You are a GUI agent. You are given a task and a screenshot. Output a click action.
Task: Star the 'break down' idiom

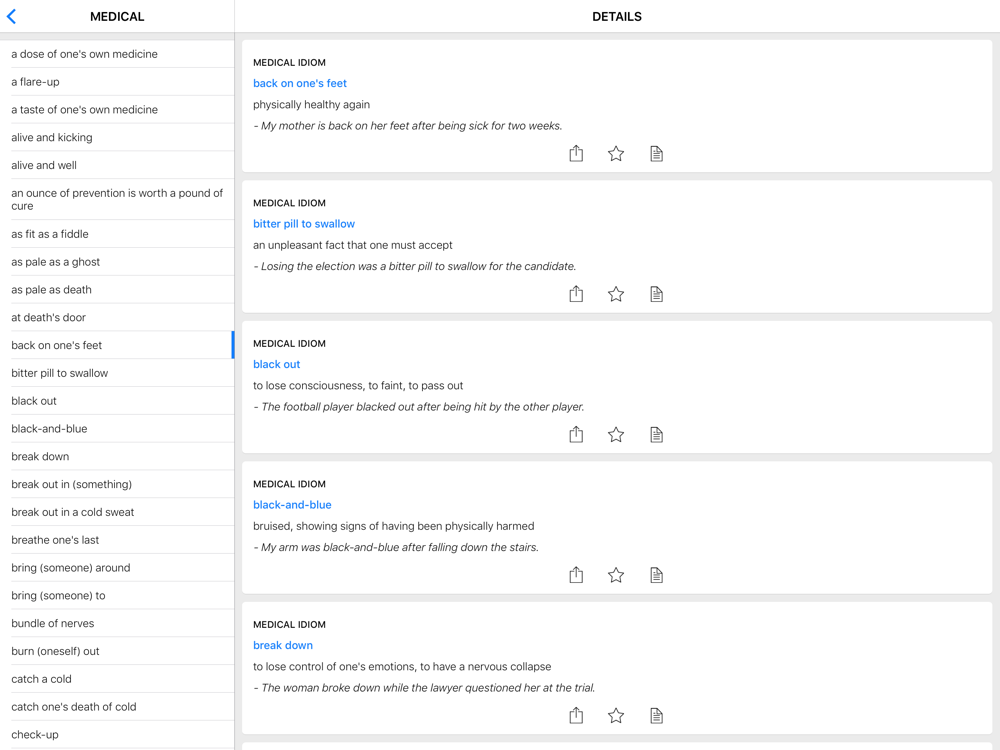(615, 716)
